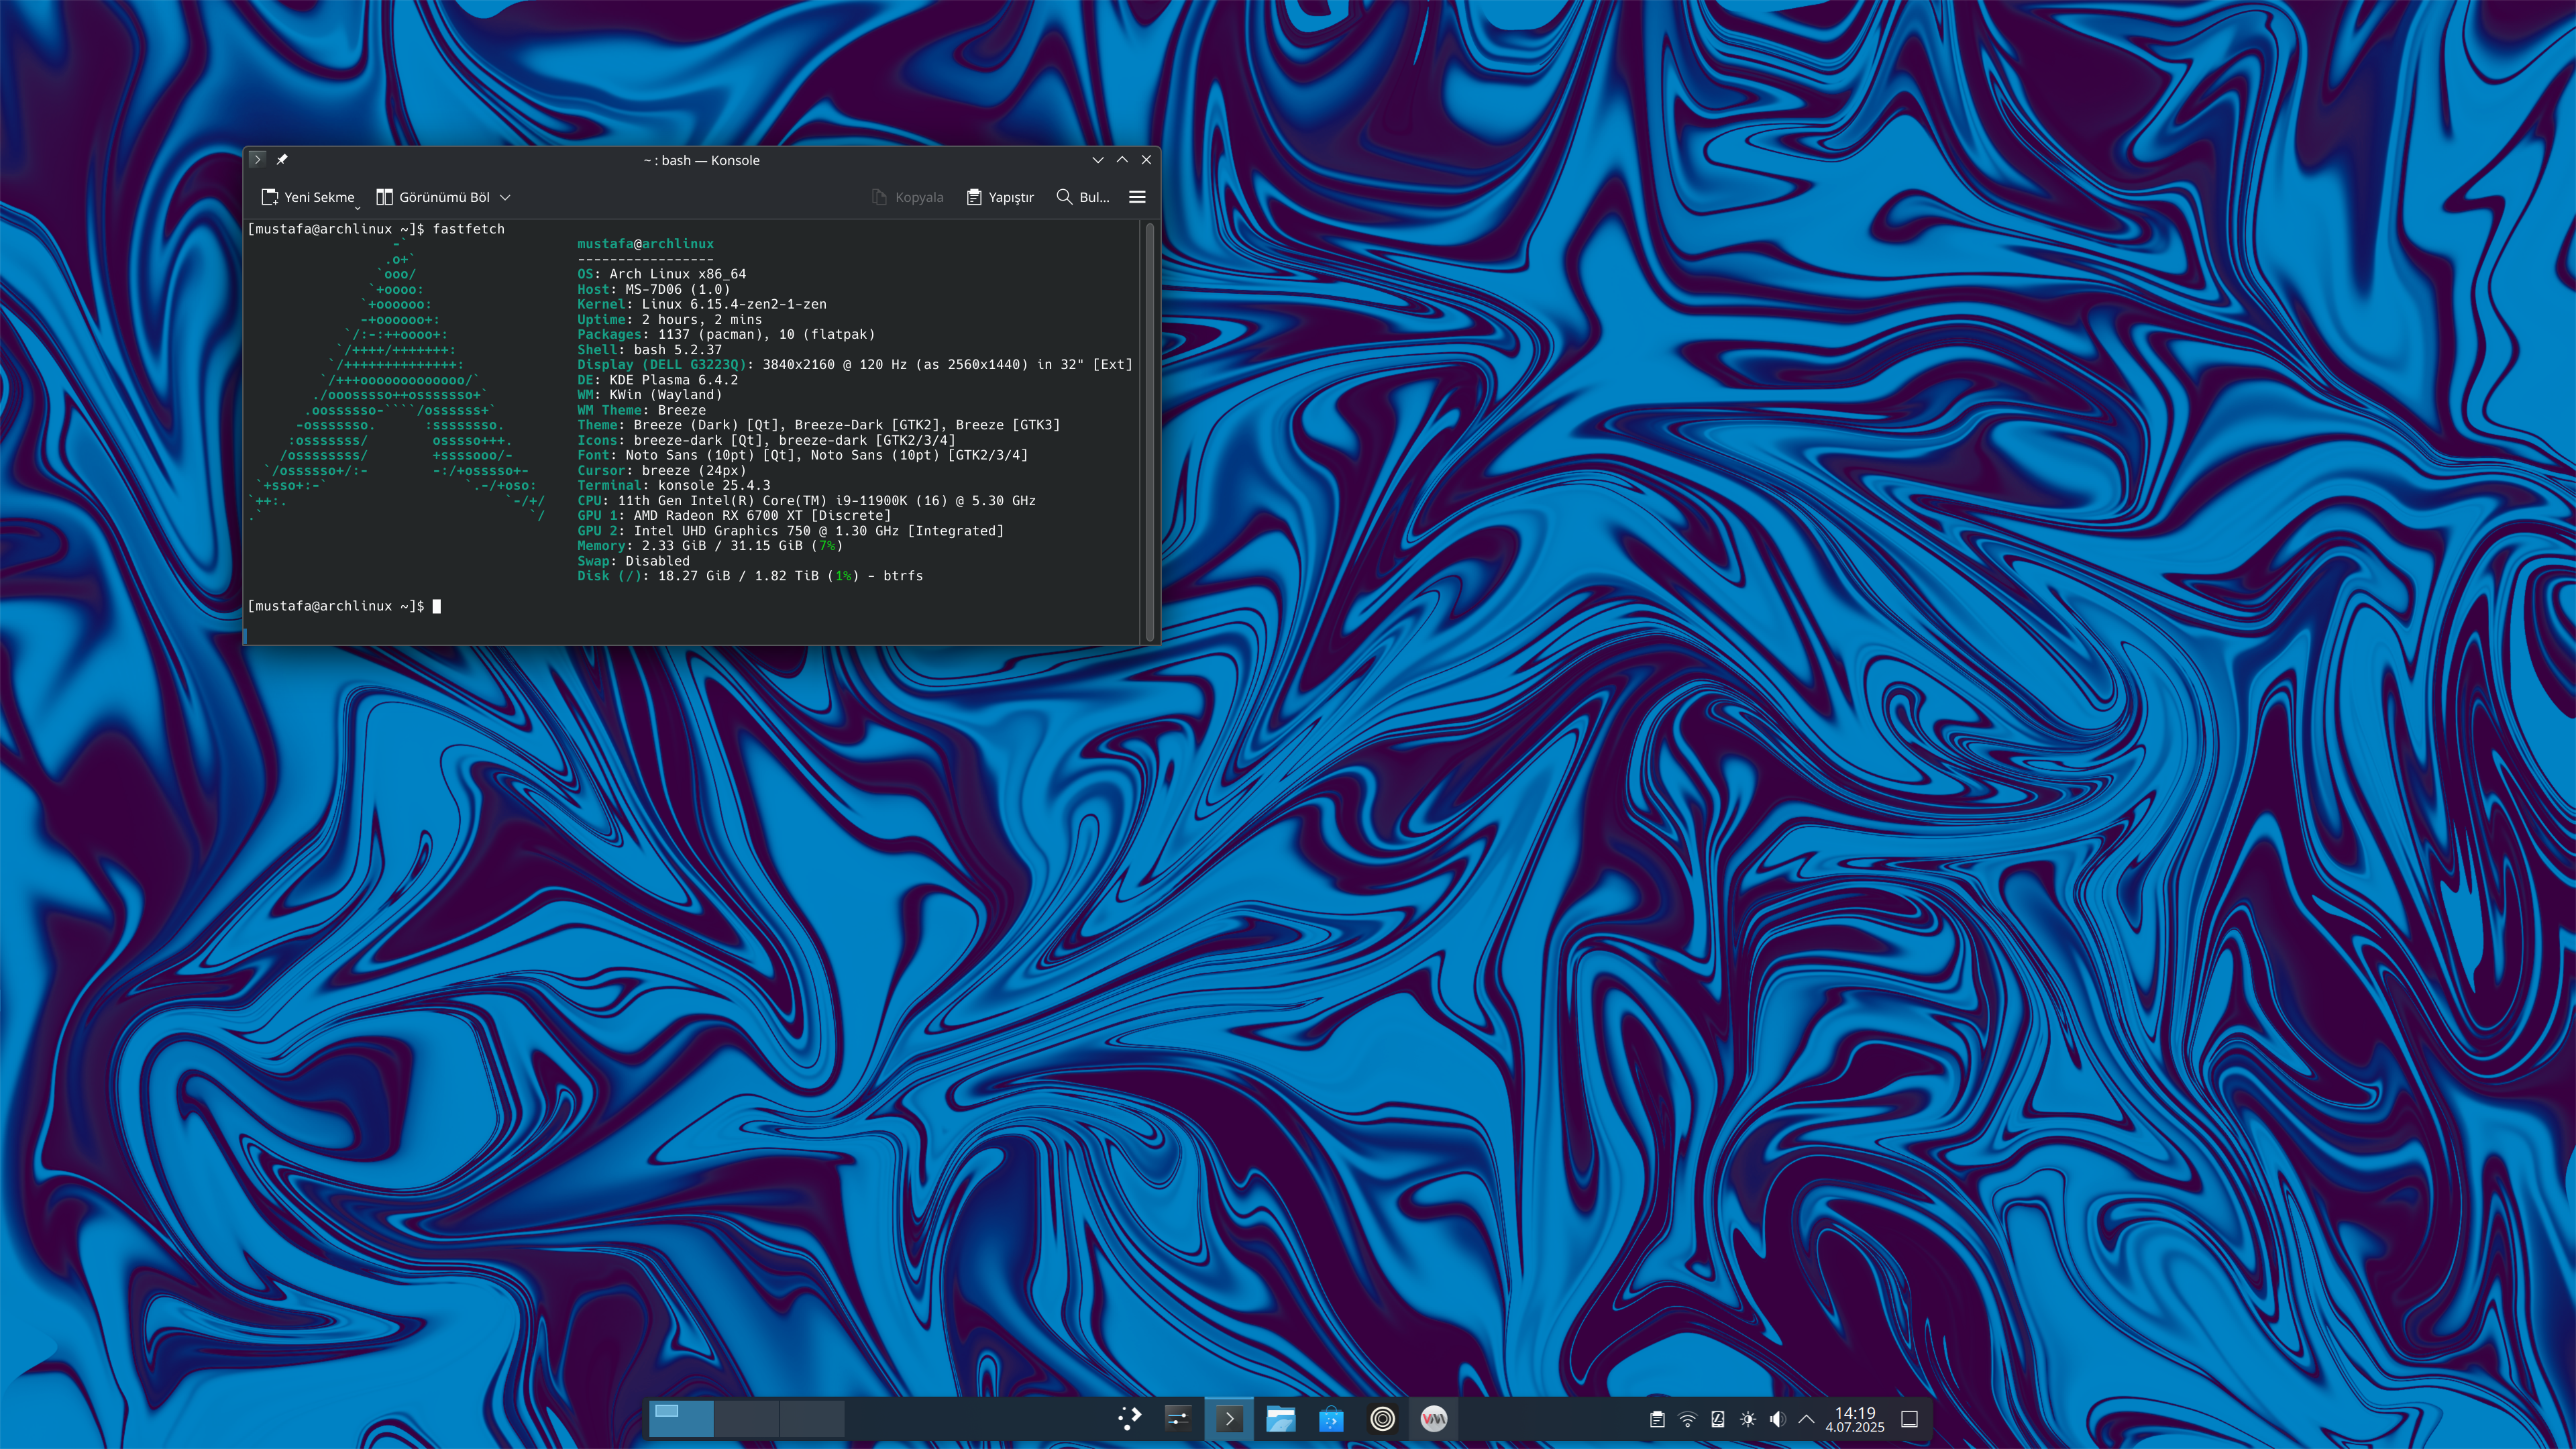Open the Bul... search in Konsole

coord(1083,197)
